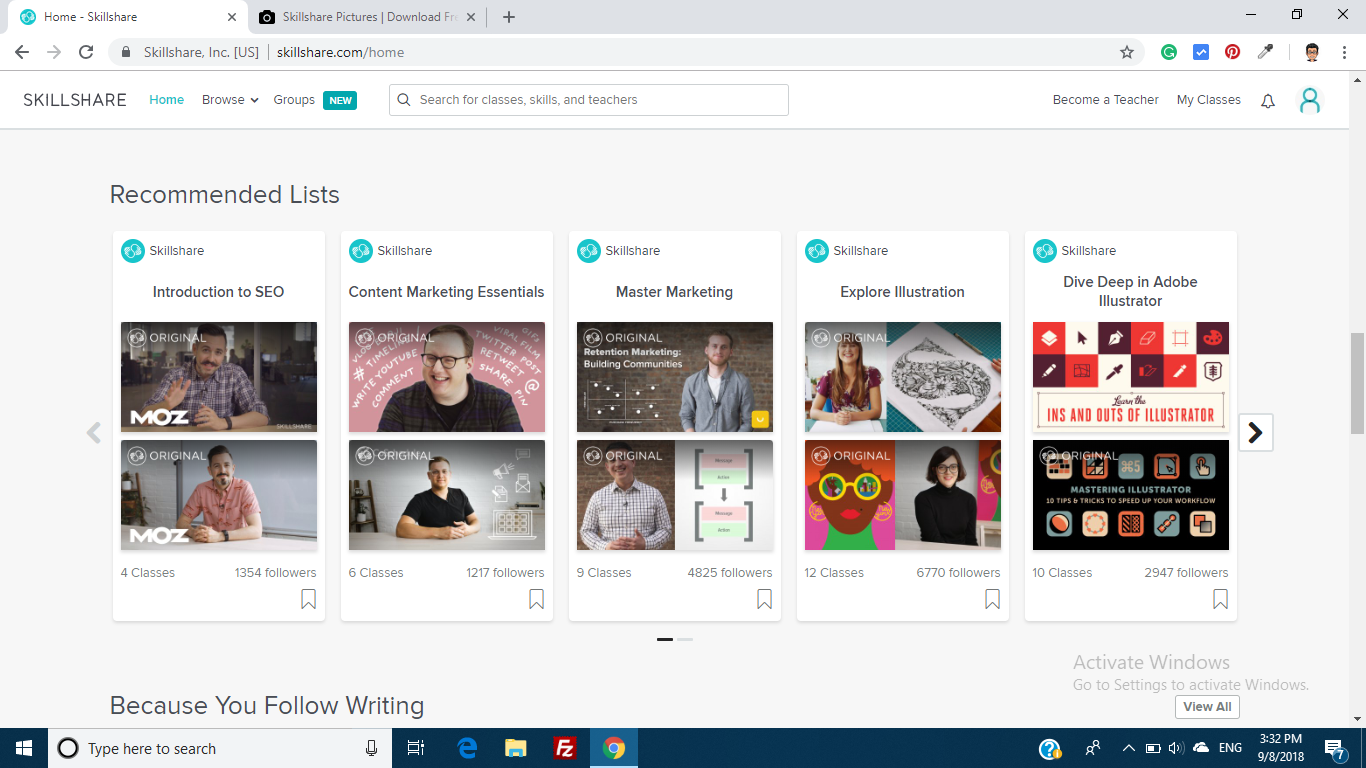Open the notifications bell icon

[1267, 100]
